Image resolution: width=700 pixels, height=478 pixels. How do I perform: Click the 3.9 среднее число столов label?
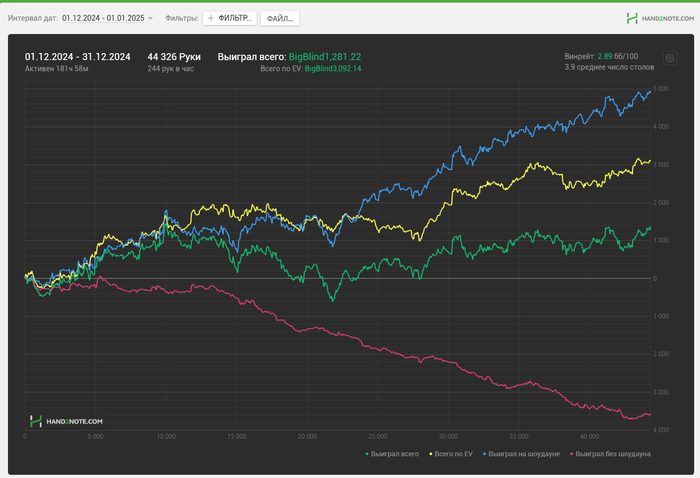point(609,67)
